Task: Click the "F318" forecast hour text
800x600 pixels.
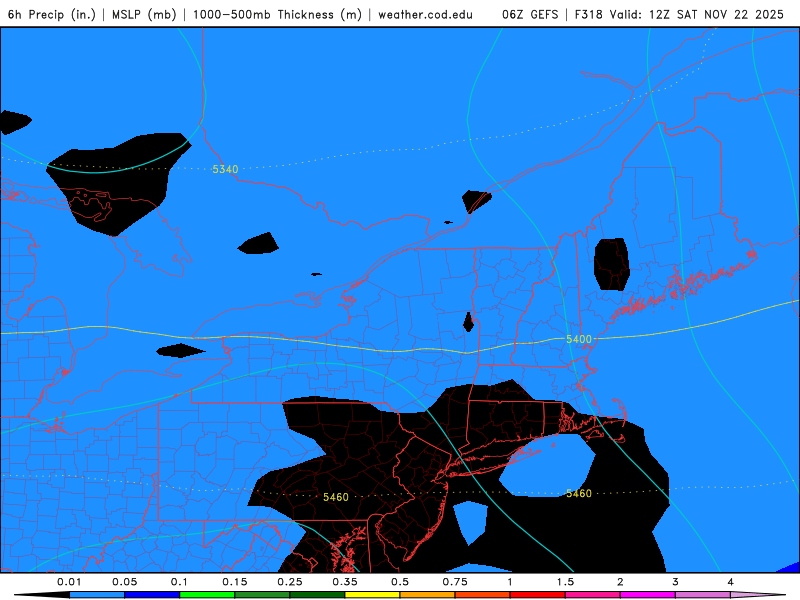Action: point(588,14)
